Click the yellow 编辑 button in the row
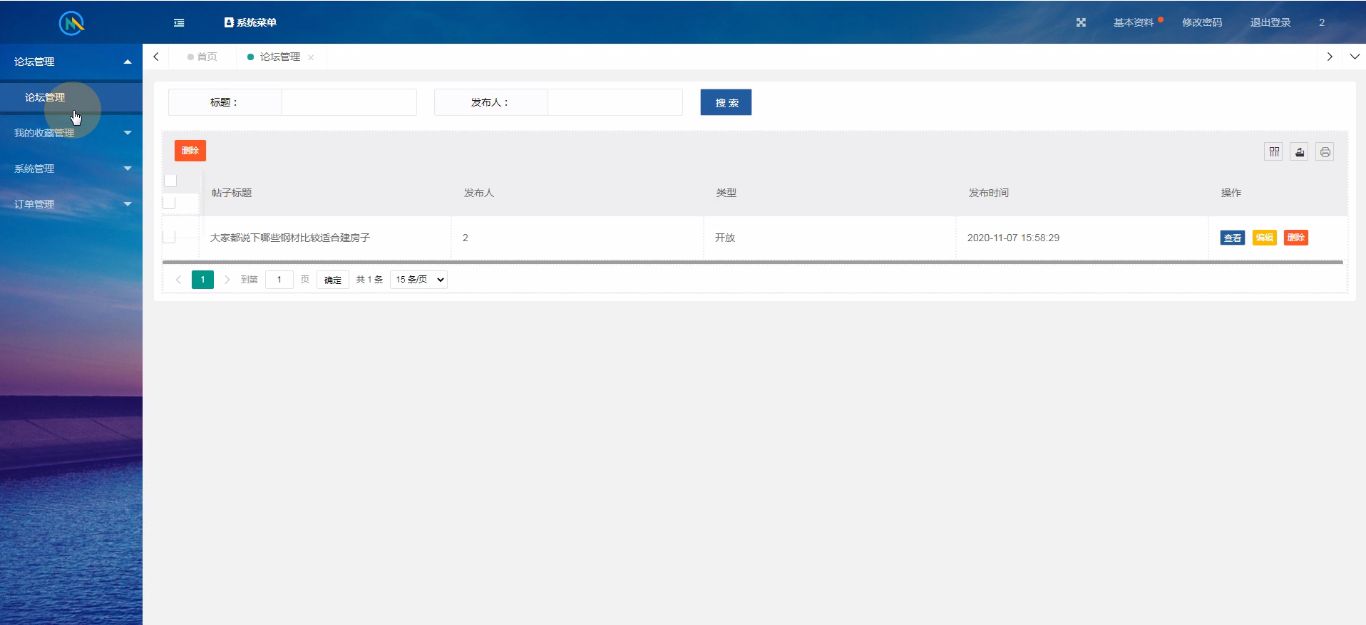1366x625 pixels. tap(1264, 238)
